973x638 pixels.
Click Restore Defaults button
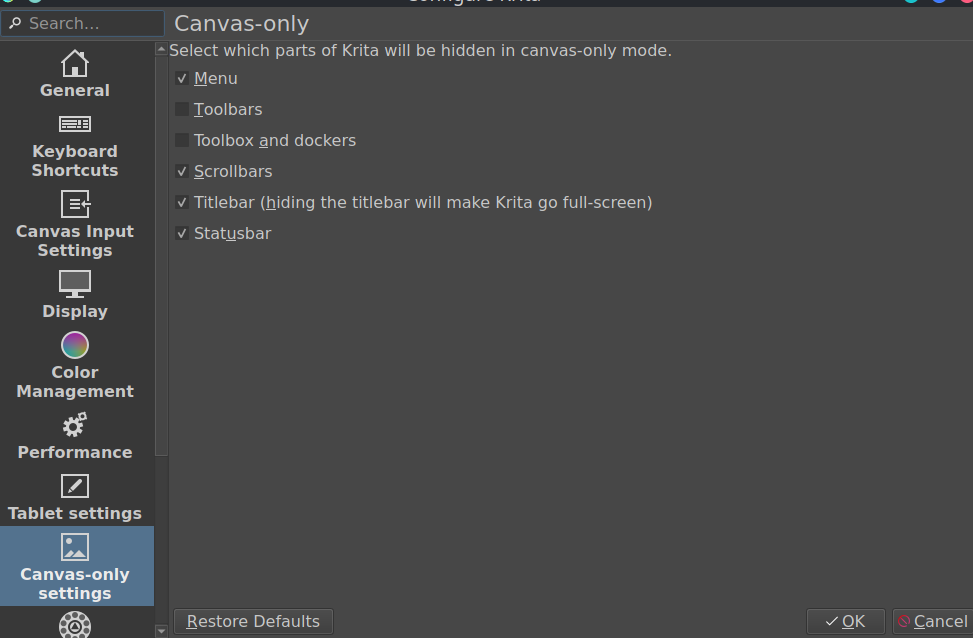click(253, 621)
